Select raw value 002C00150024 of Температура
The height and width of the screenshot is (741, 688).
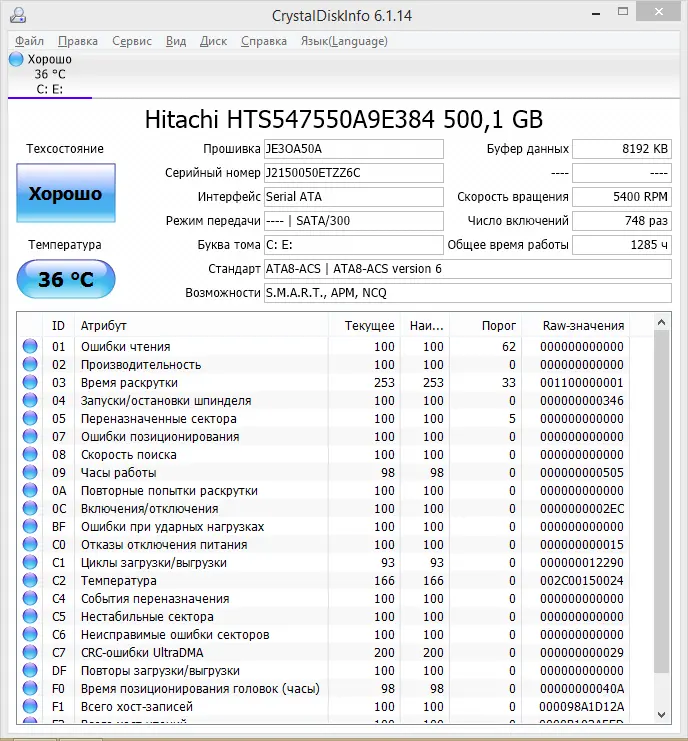[x=582, y=580]
